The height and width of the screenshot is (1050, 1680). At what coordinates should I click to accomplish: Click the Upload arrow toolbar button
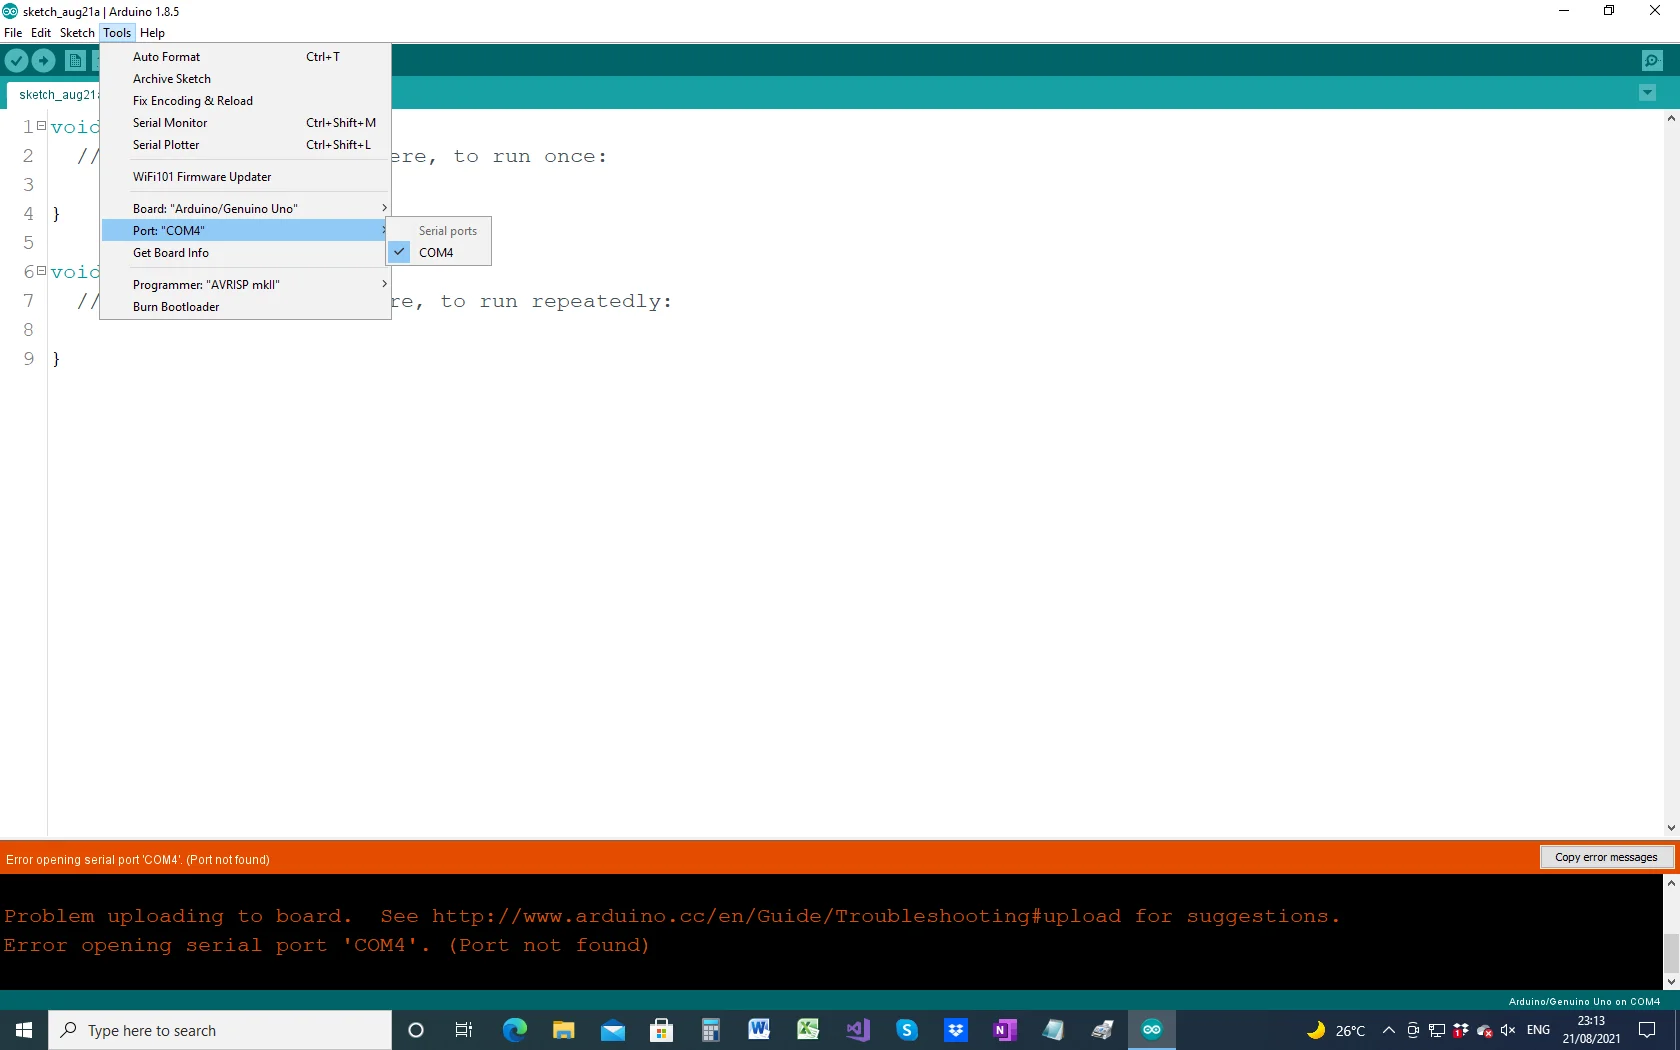coord(43,60)
